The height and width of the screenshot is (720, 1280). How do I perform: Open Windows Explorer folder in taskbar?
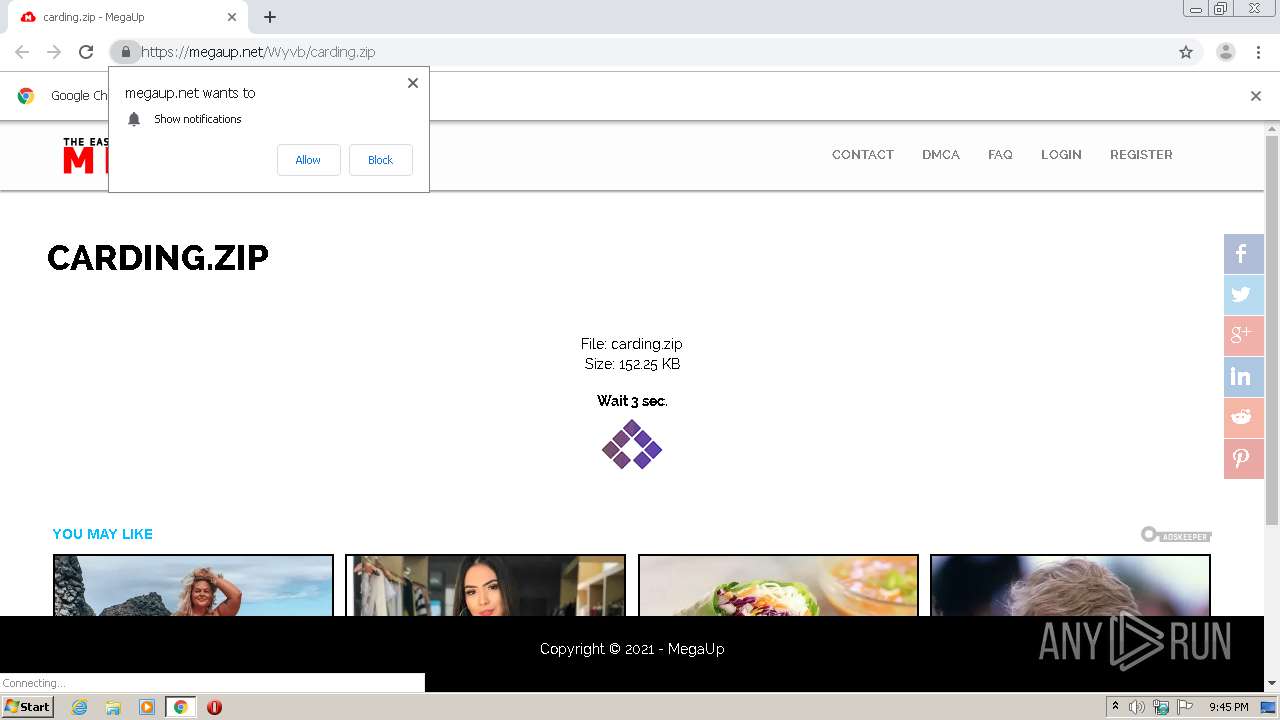pyautogui.click(x=113, y=707)
